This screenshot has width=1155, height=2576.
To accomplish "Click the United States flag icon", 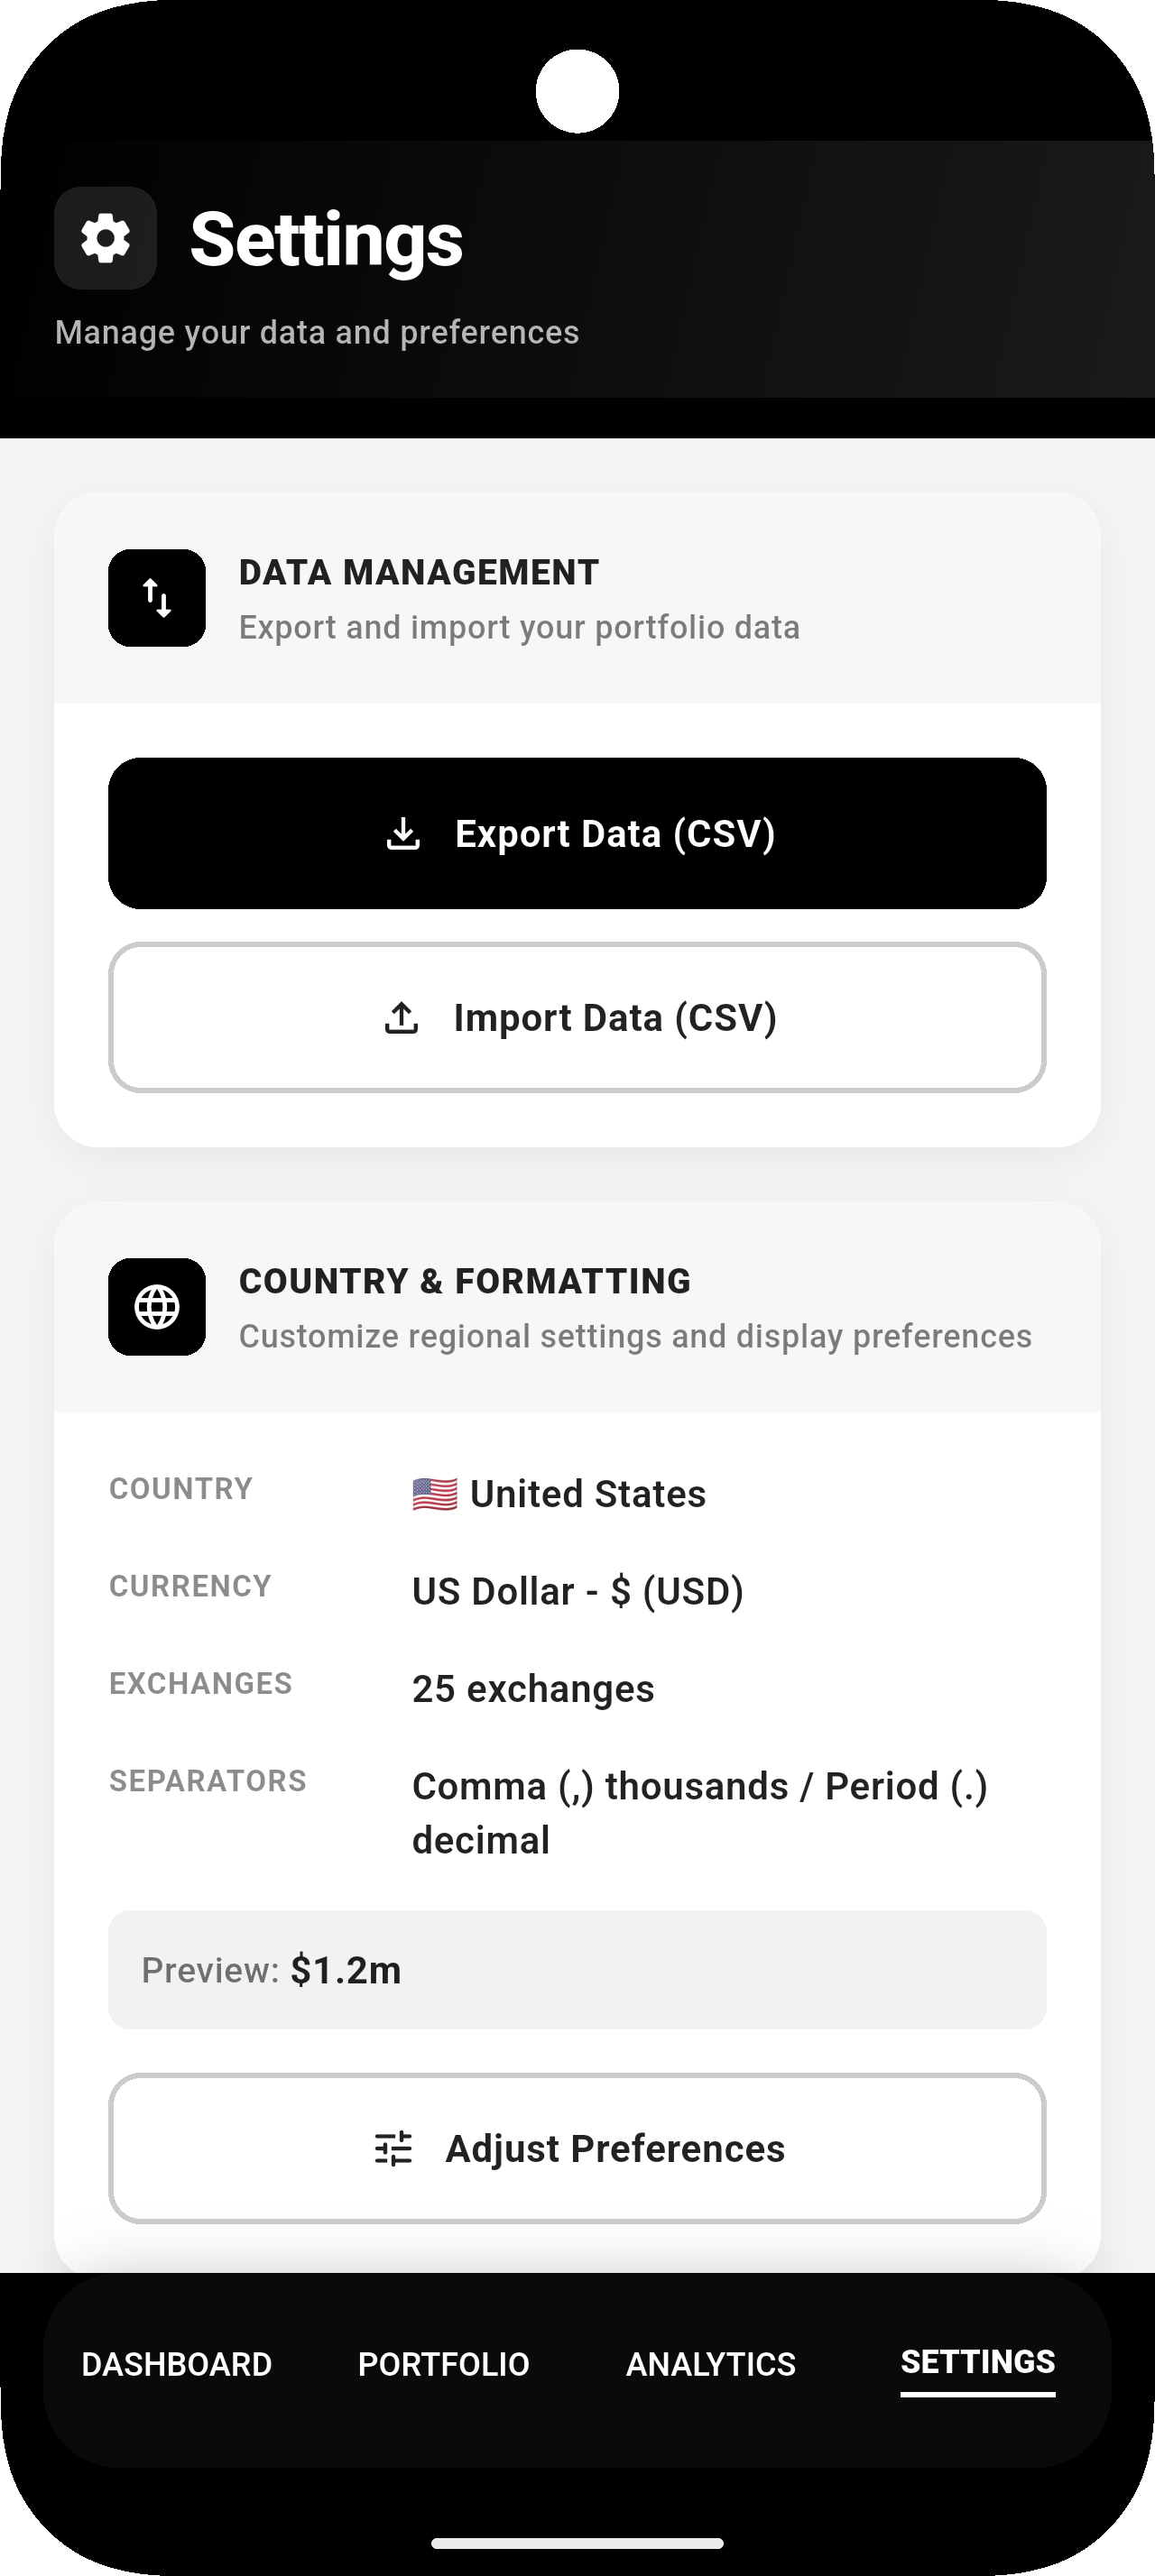I will [x=435, y=1494].
